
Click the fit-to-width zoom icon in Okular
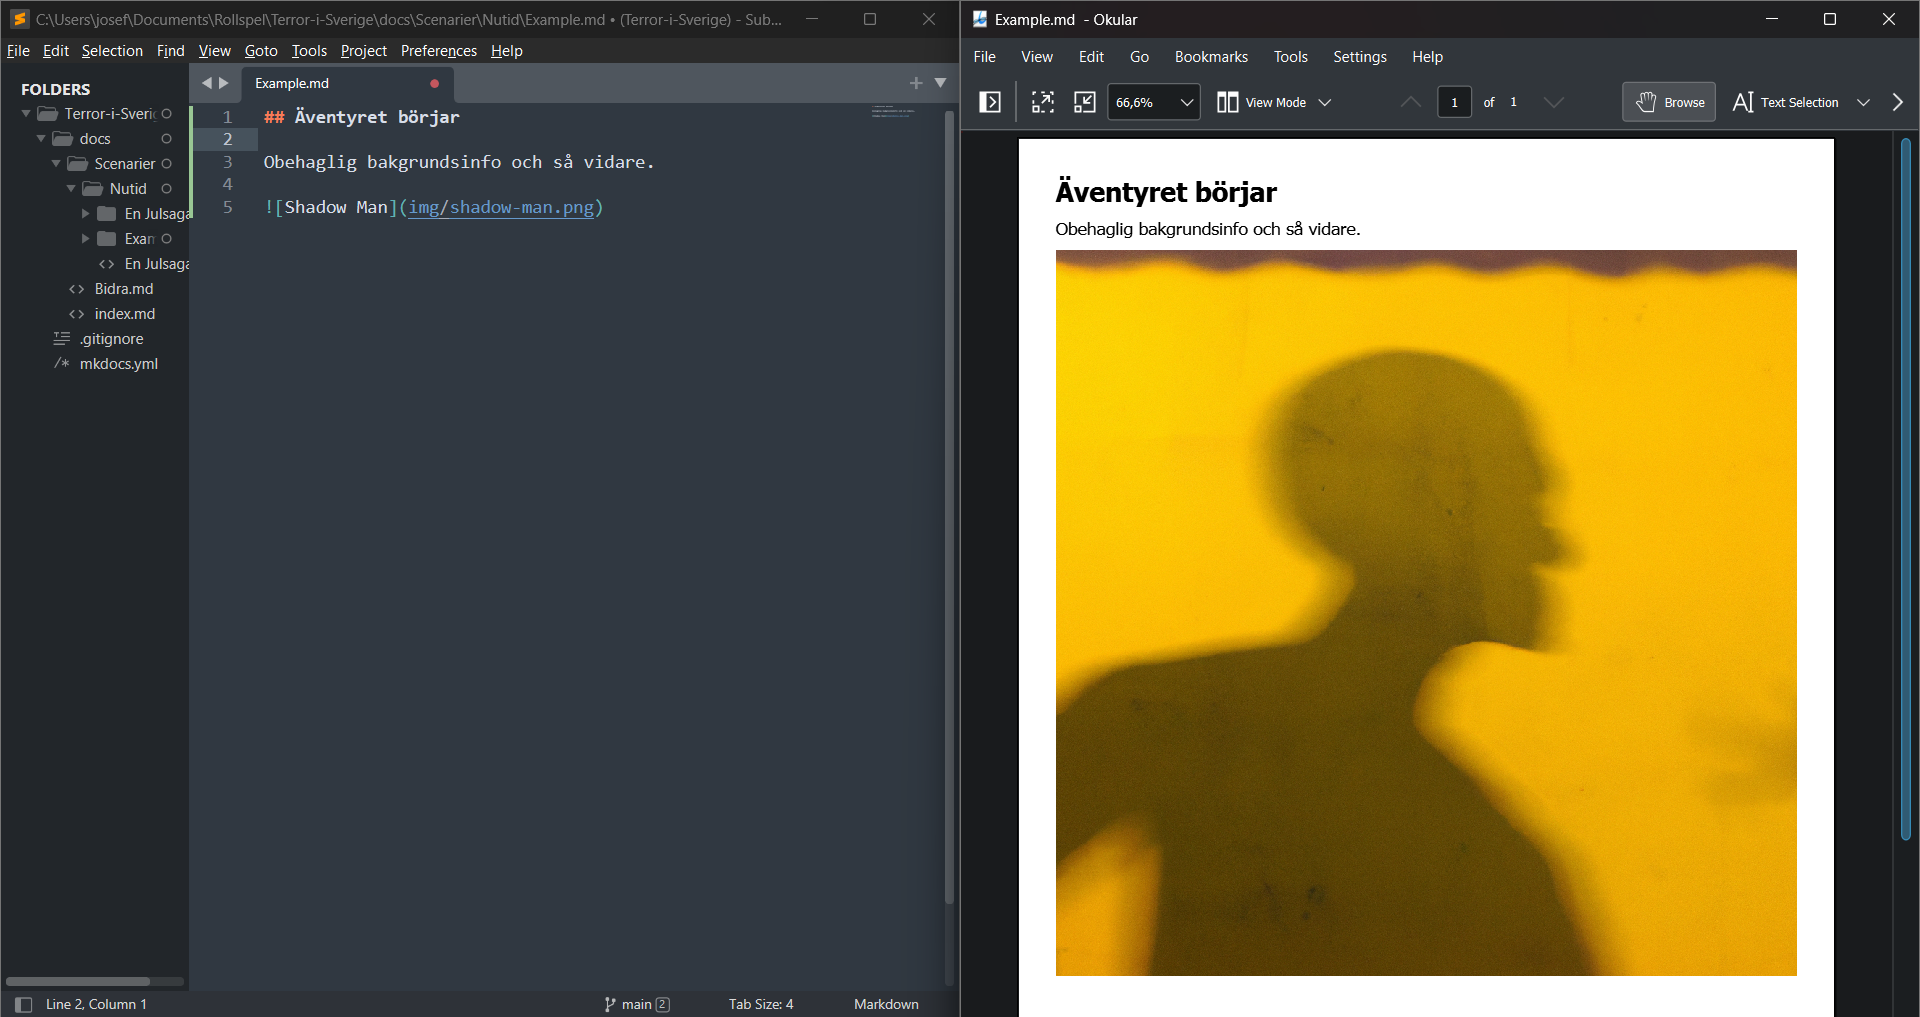pyautogui.click(x=1043, y=102)
